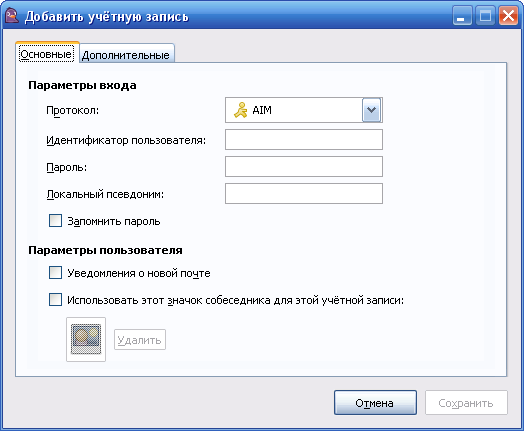
Task: Click the Протокол label
Action: pos(73,110)
